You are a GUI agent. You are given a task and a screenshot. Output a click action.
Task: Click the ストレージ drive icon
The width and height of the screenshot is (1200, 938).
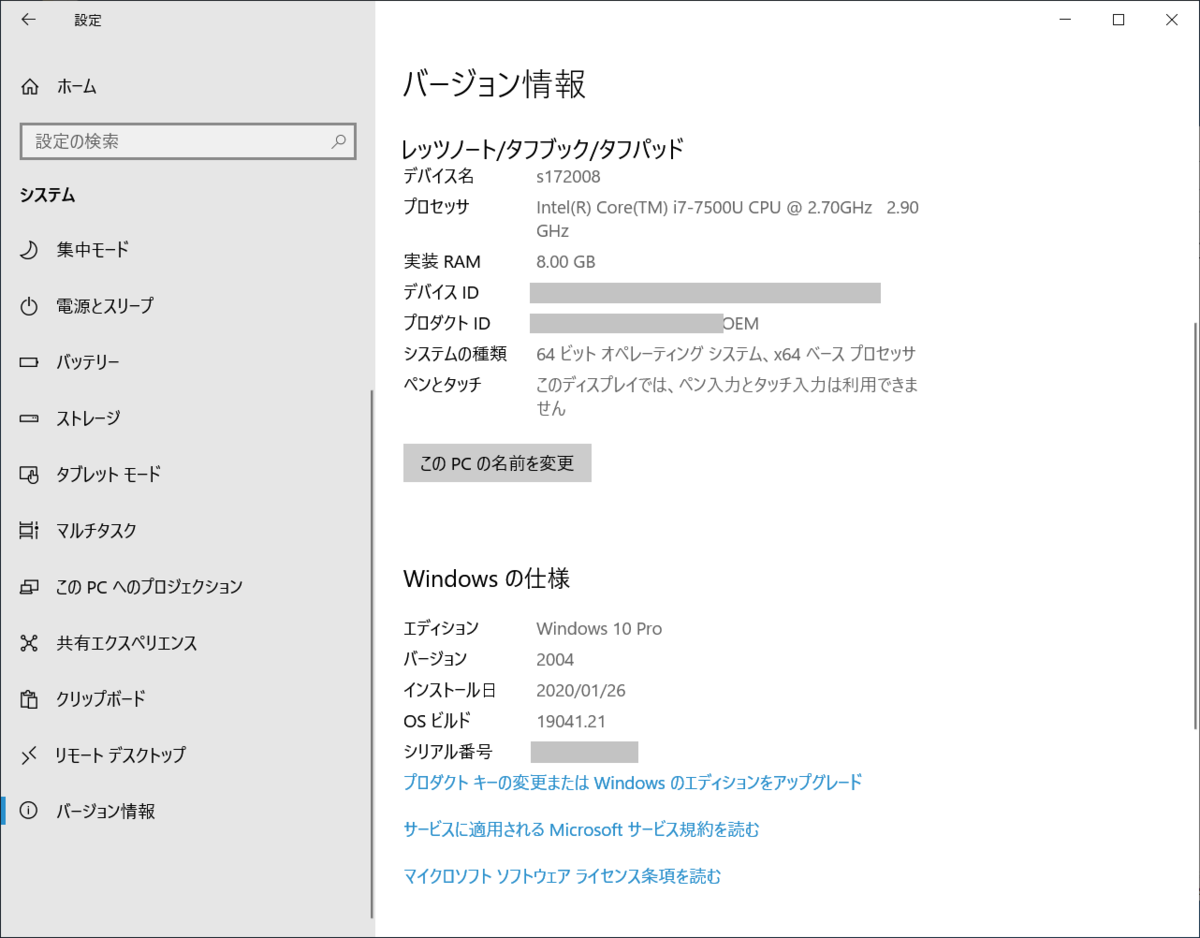(30, 418)
